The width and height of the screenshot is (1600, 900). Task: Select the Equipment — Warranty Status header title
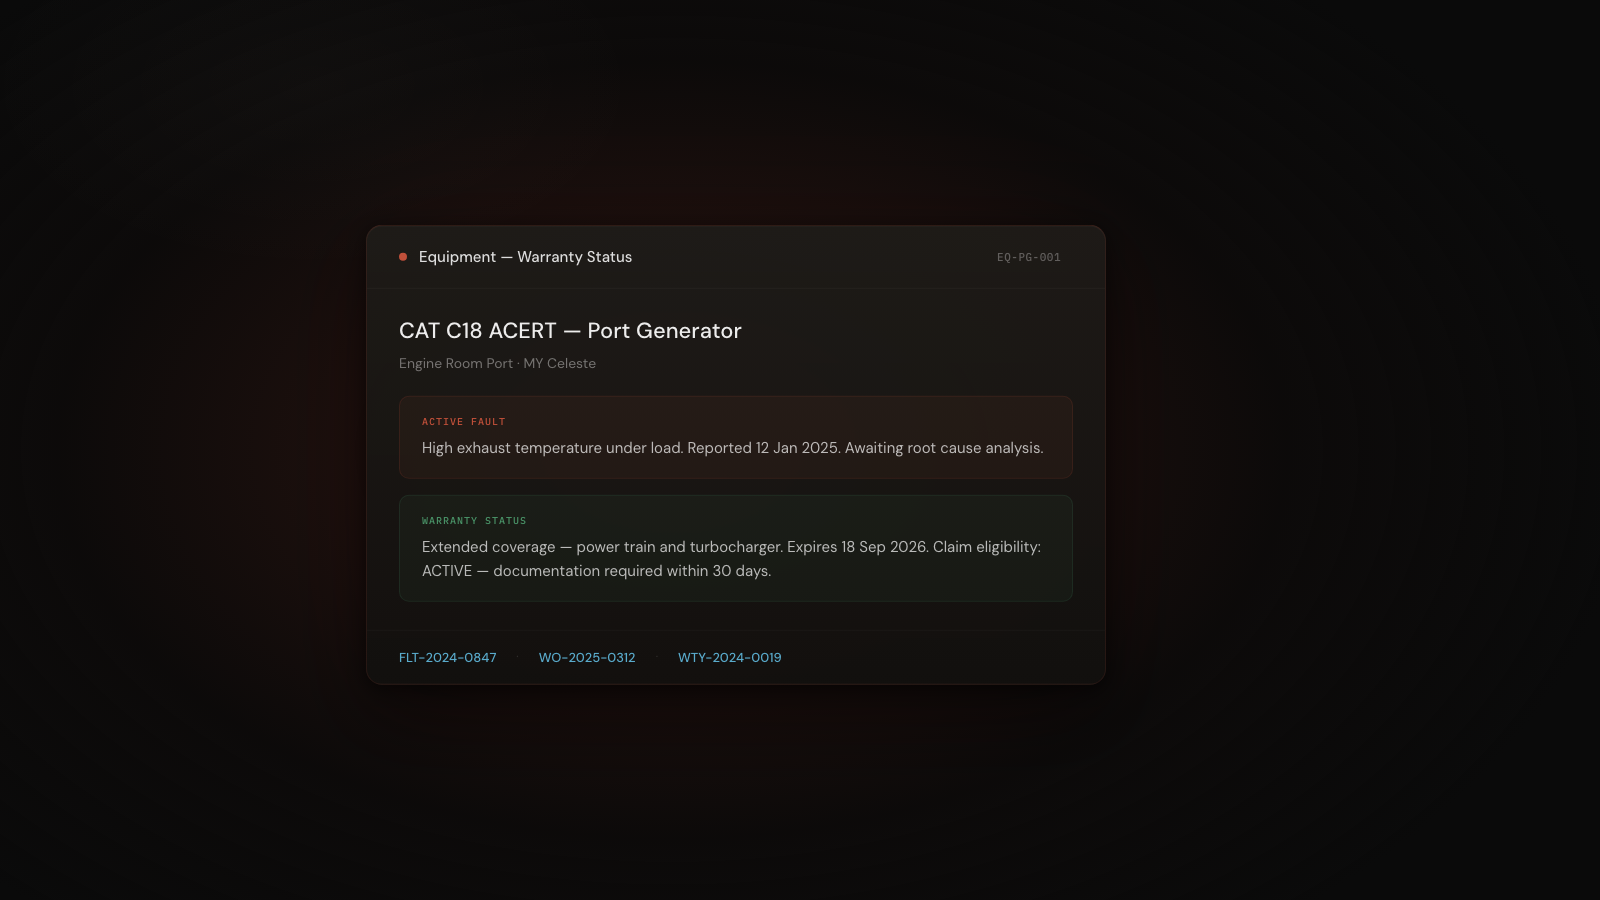525,257
